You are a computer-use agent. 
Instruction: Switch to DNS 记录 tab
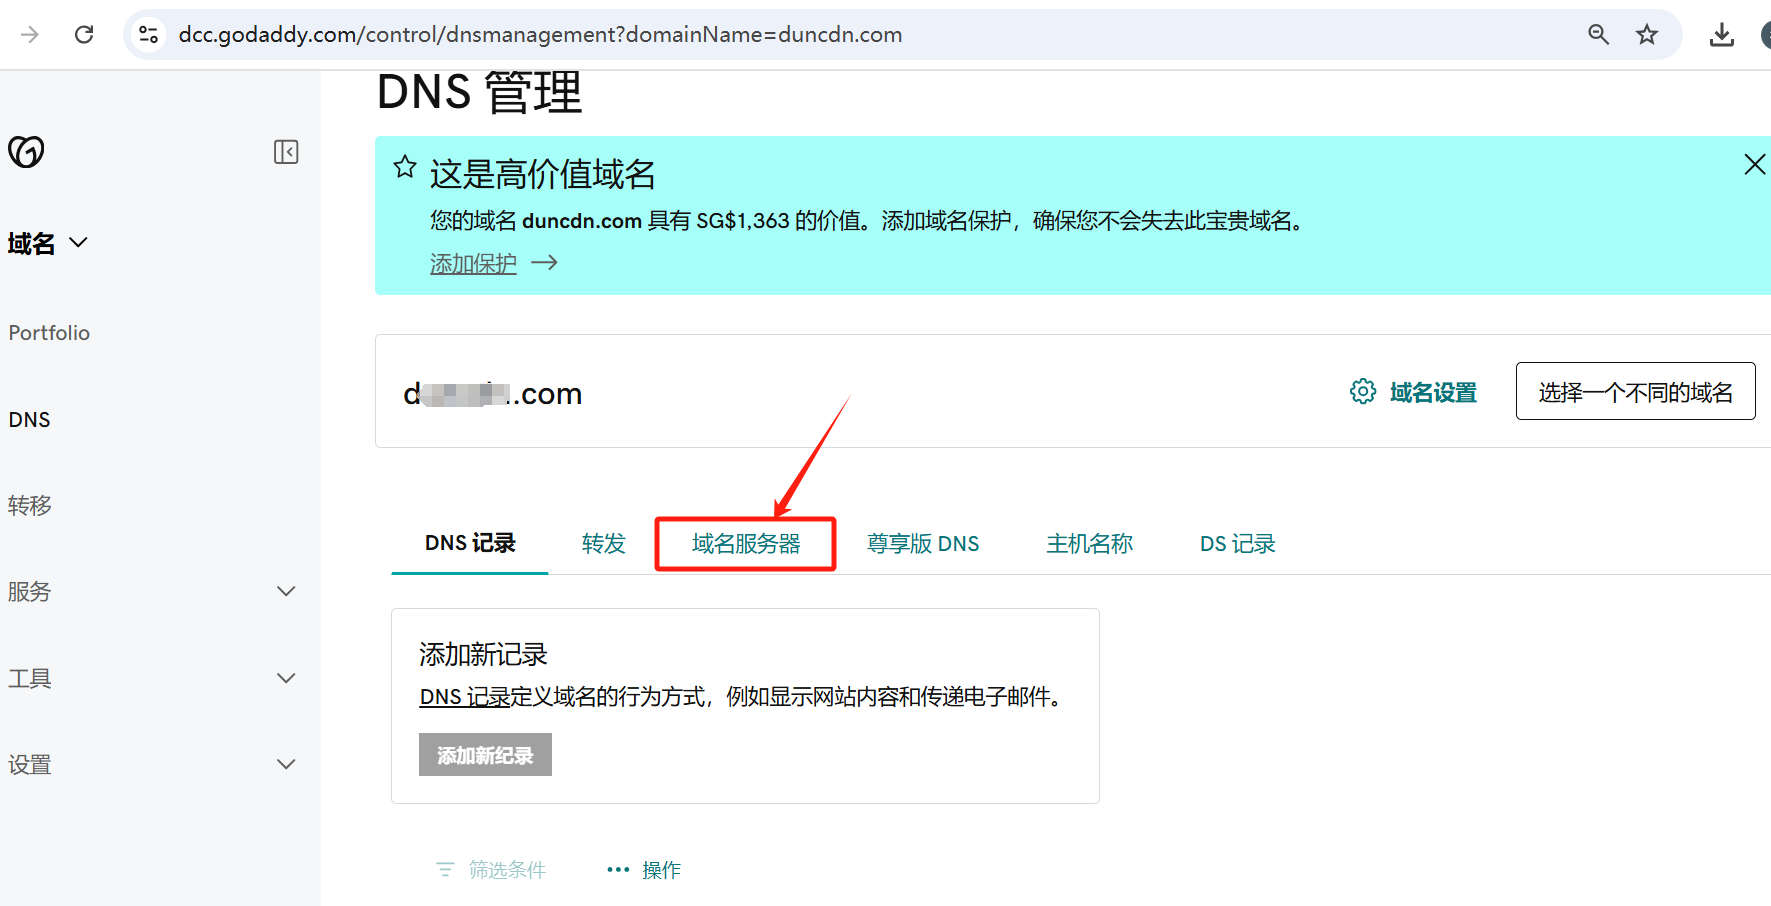(x=470, y=543)
